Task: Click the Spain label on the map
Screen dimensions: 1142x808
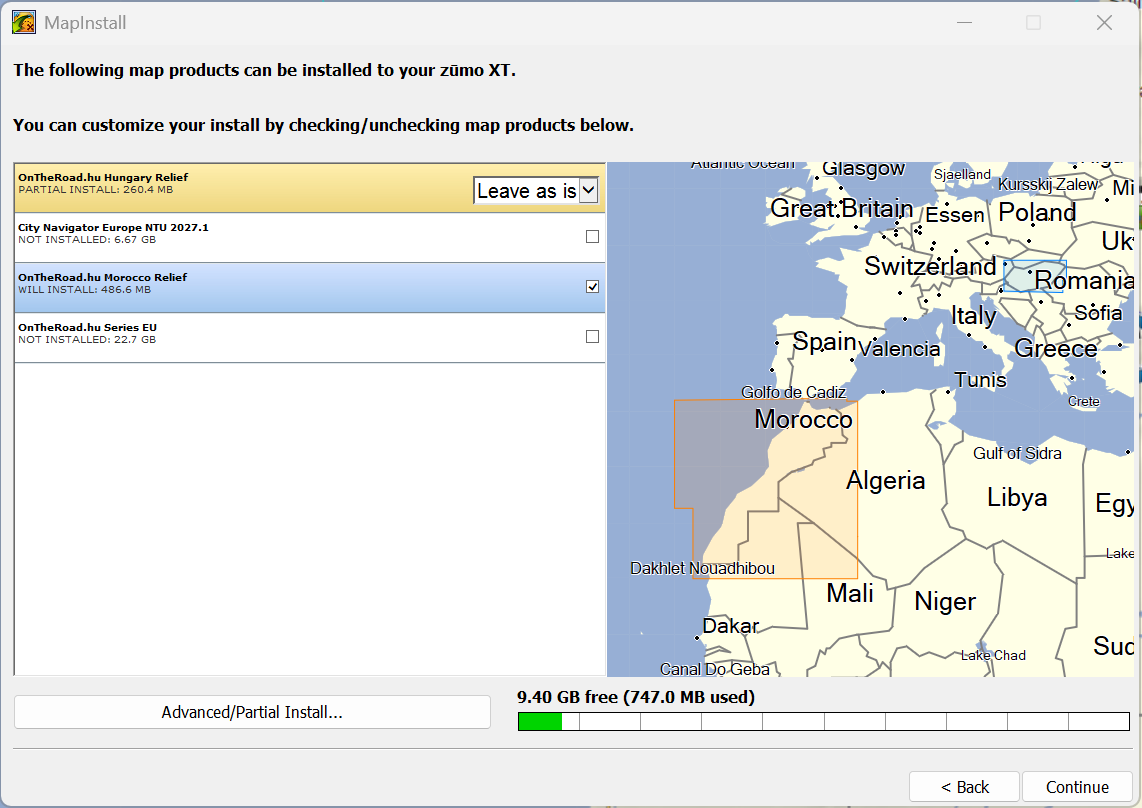Action: 825,342
